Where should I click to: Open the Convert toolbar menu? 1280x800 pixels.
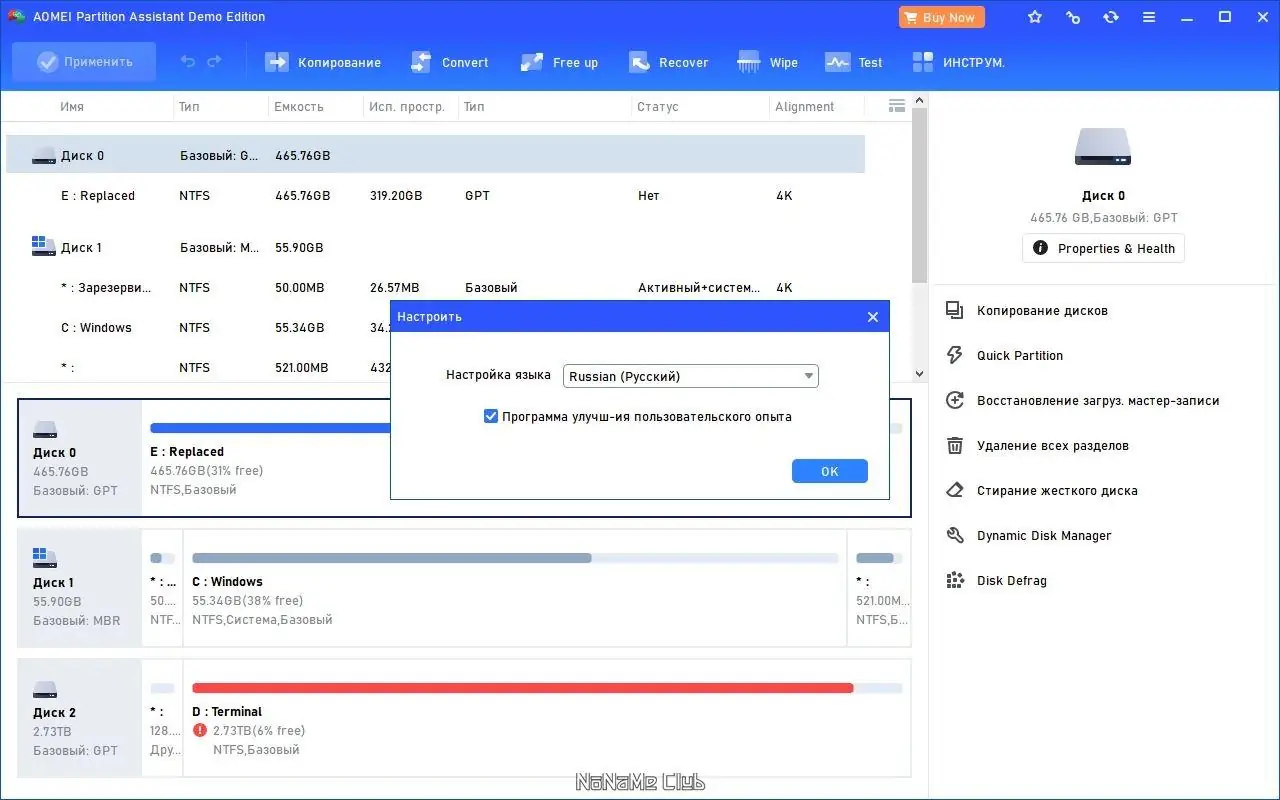[x=450, y=62]
